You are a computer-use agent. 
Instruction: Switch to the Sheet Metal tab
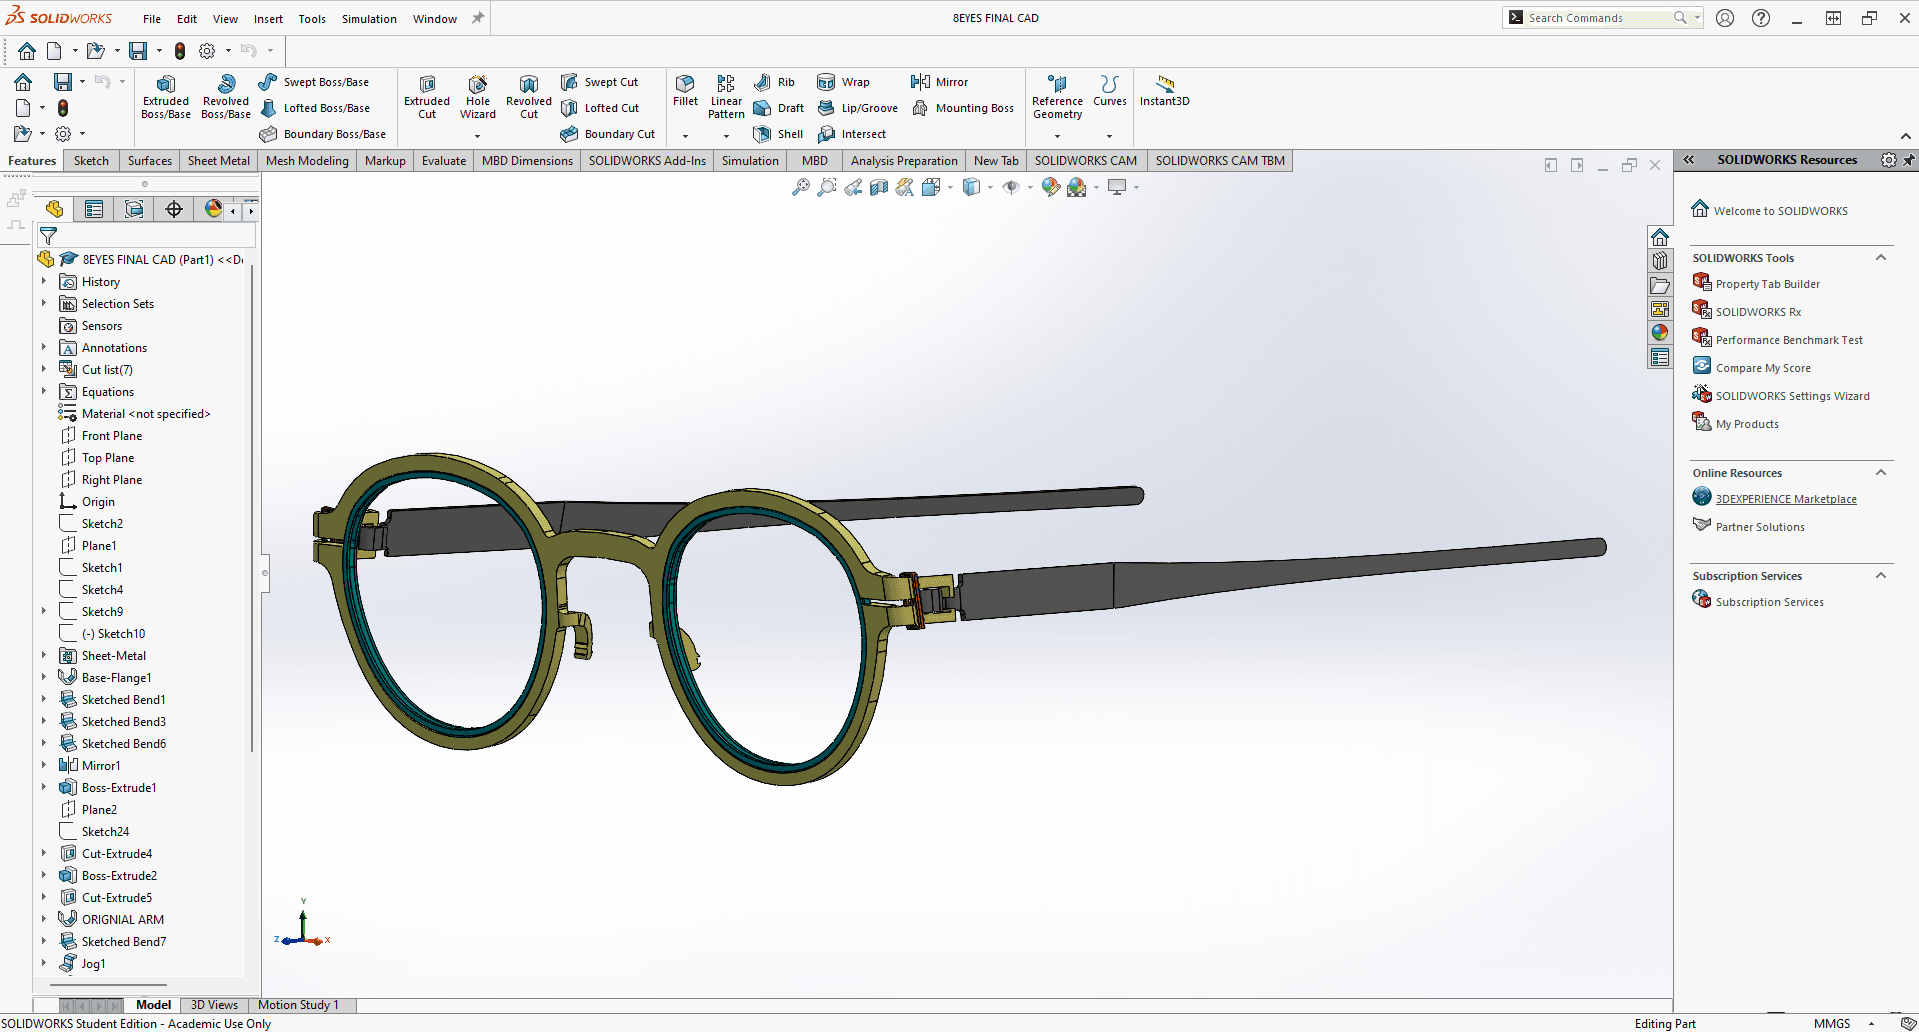click(218, 161)
